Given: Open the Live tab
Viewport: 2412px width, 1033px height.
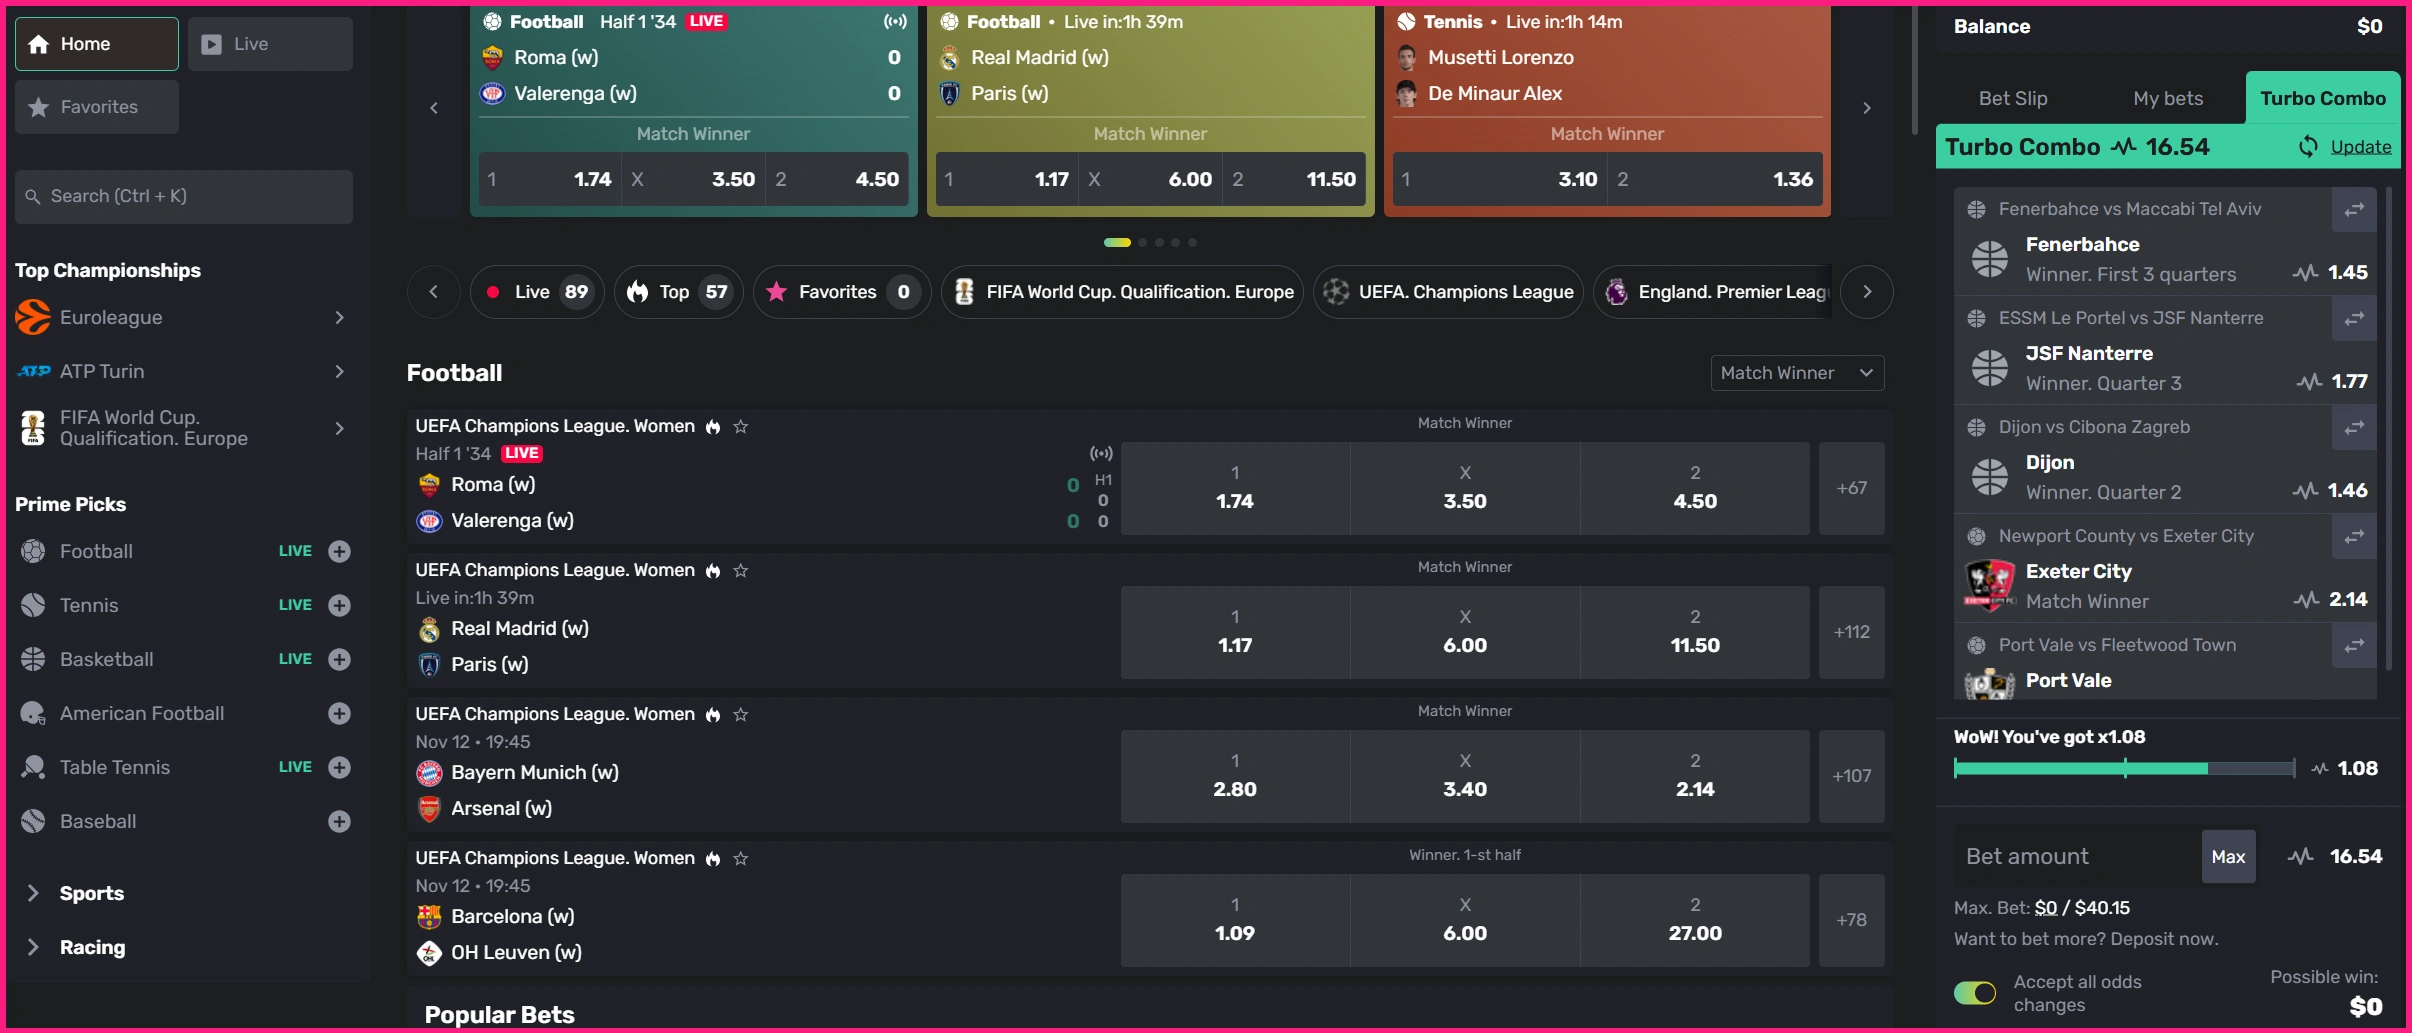Looking at the screenshot, I should (270, 44).
